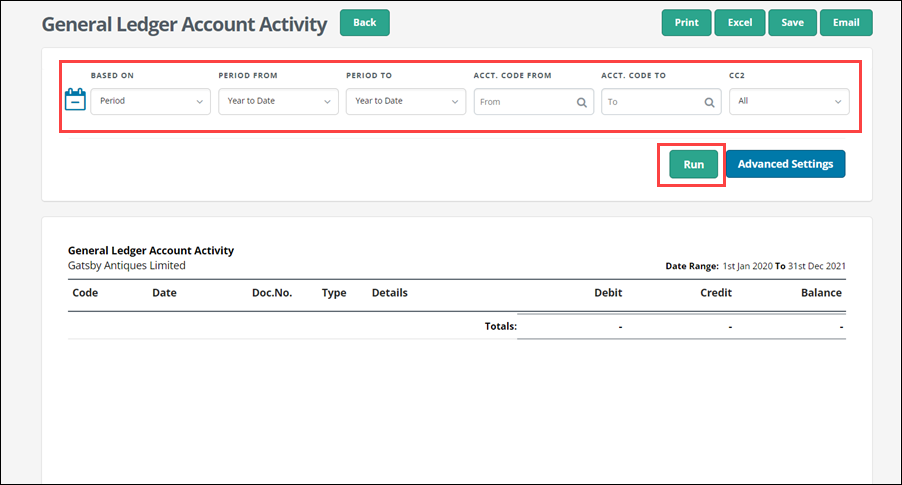
Task: Click the General Ledger Account Activity page title
Action: 184,24
